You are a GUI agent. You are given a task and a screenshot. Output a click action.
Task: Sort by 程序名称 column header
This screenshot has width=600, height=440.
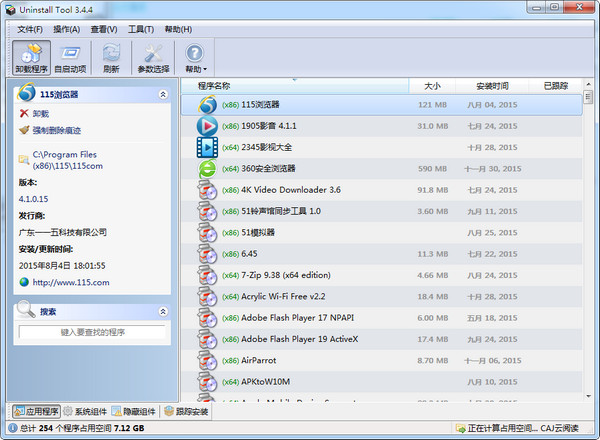(294, 86)
